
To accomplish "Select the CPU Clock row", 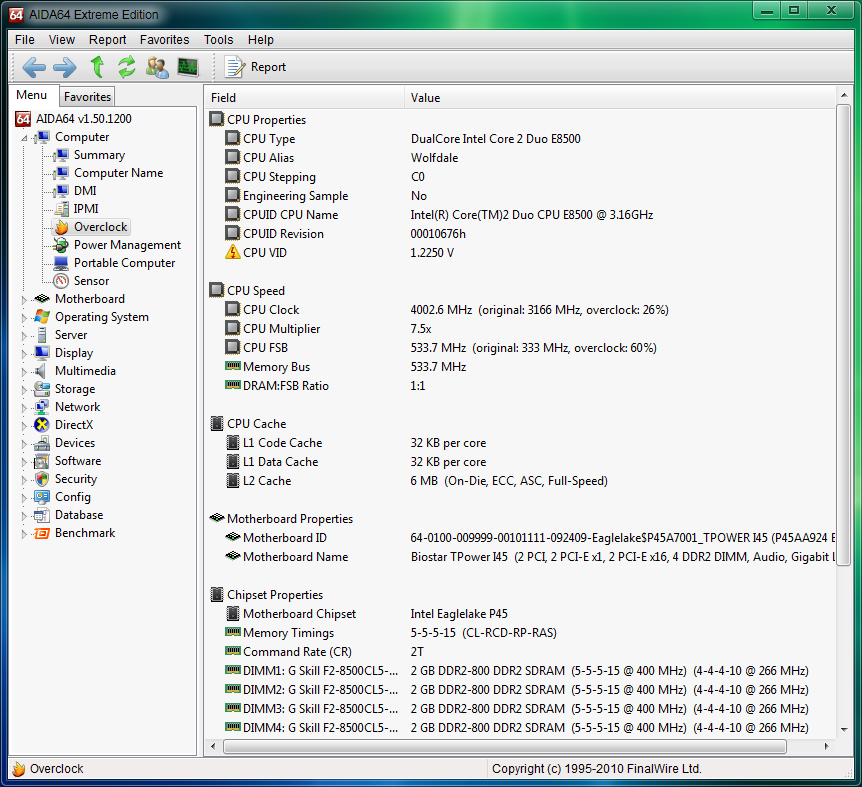I will click(520, 310).
